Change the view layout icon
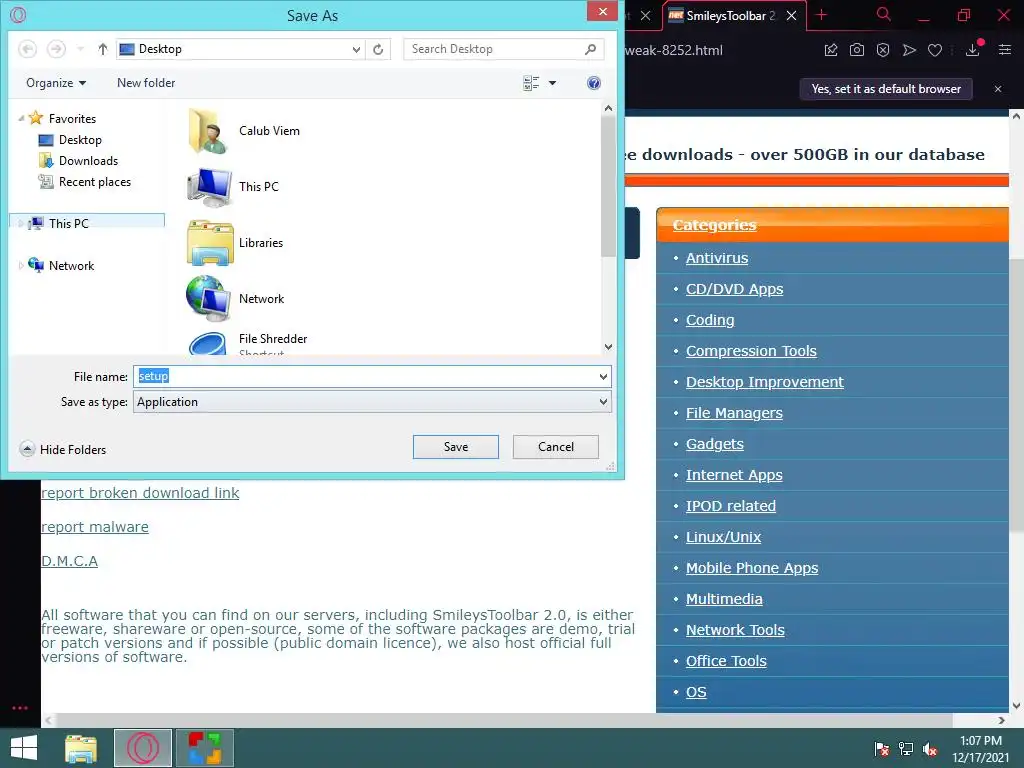Image resolution: width=1024 pixels, height=768 pixels. [531, 83]
